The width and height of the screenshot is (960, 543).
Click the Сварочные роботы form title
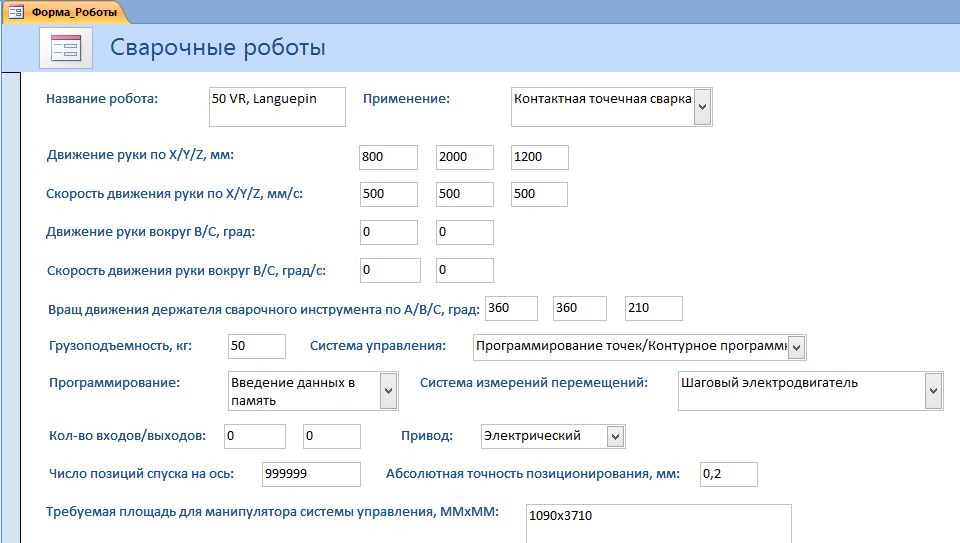click(217, 48)
